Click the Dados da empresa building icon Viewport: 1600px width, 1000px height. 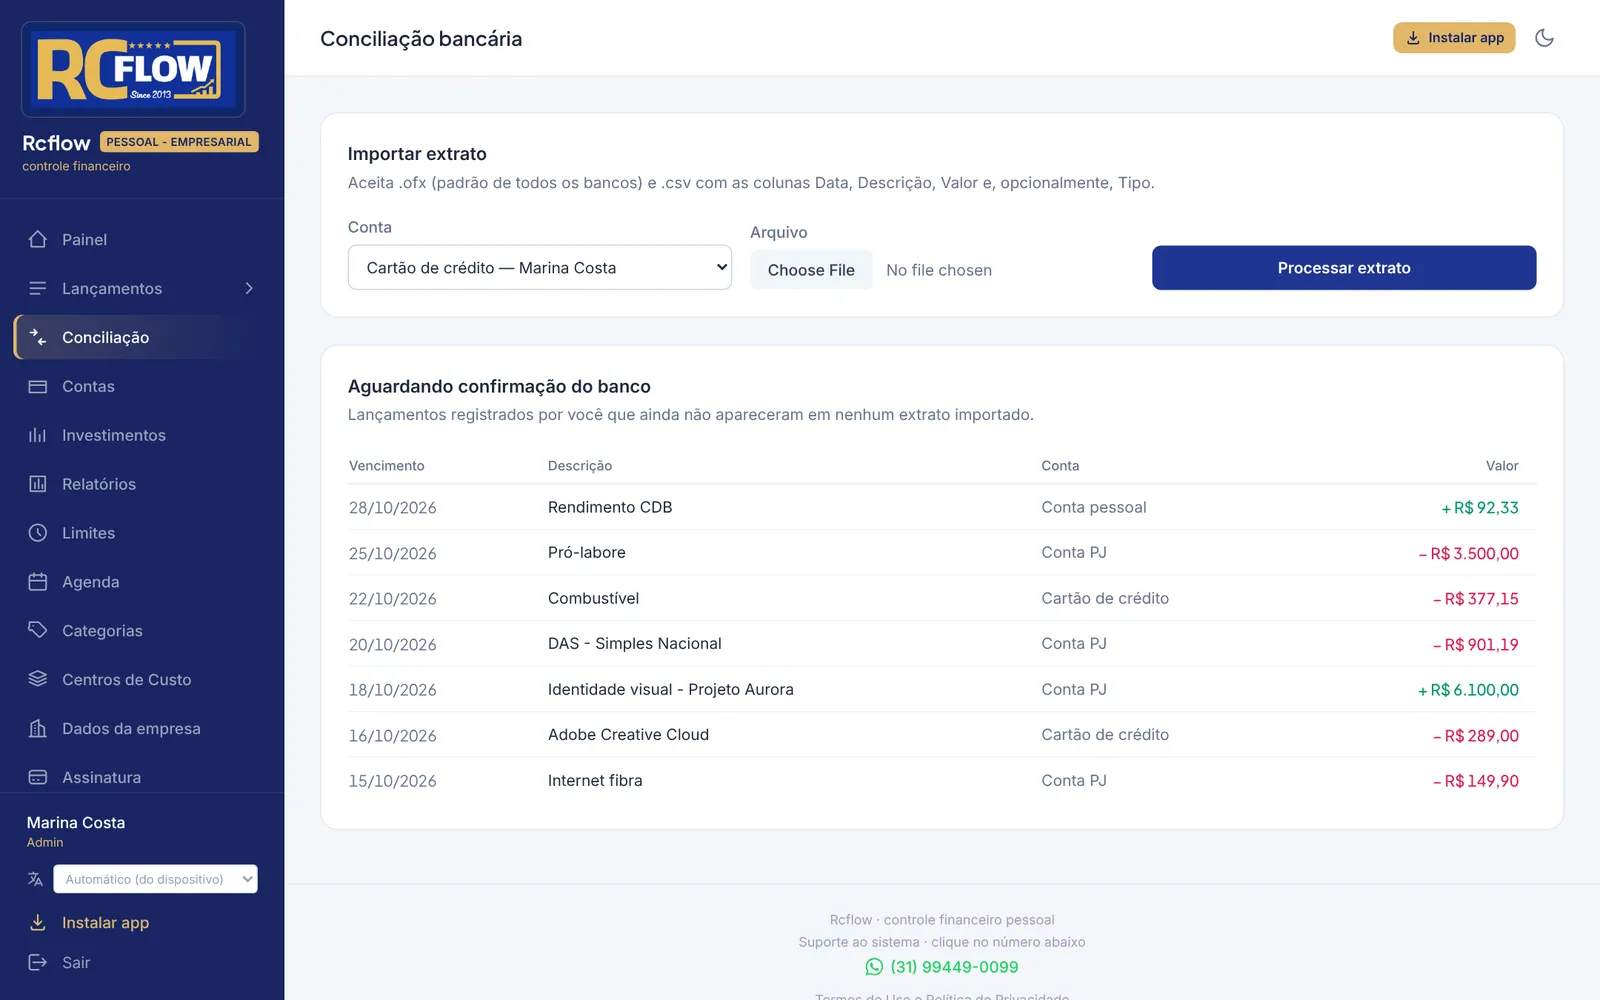[38, 728]
